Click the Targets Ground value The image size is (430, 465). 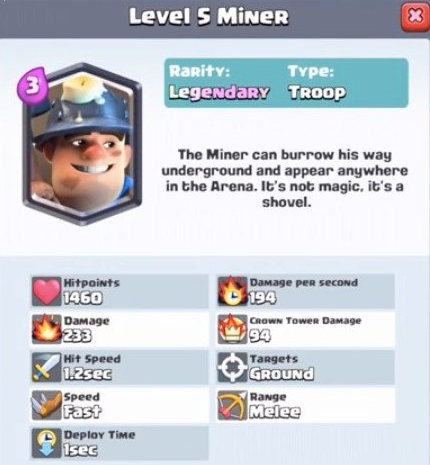282,374
